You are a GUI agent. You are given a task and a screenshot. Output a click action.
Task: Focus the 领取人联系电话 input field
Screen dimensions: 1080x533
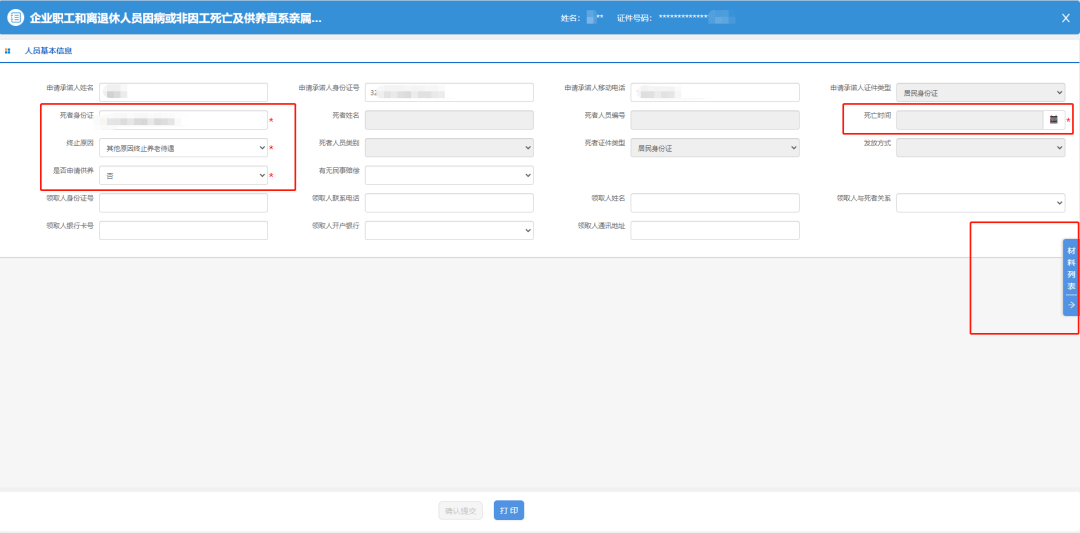(x=449, y=202)
